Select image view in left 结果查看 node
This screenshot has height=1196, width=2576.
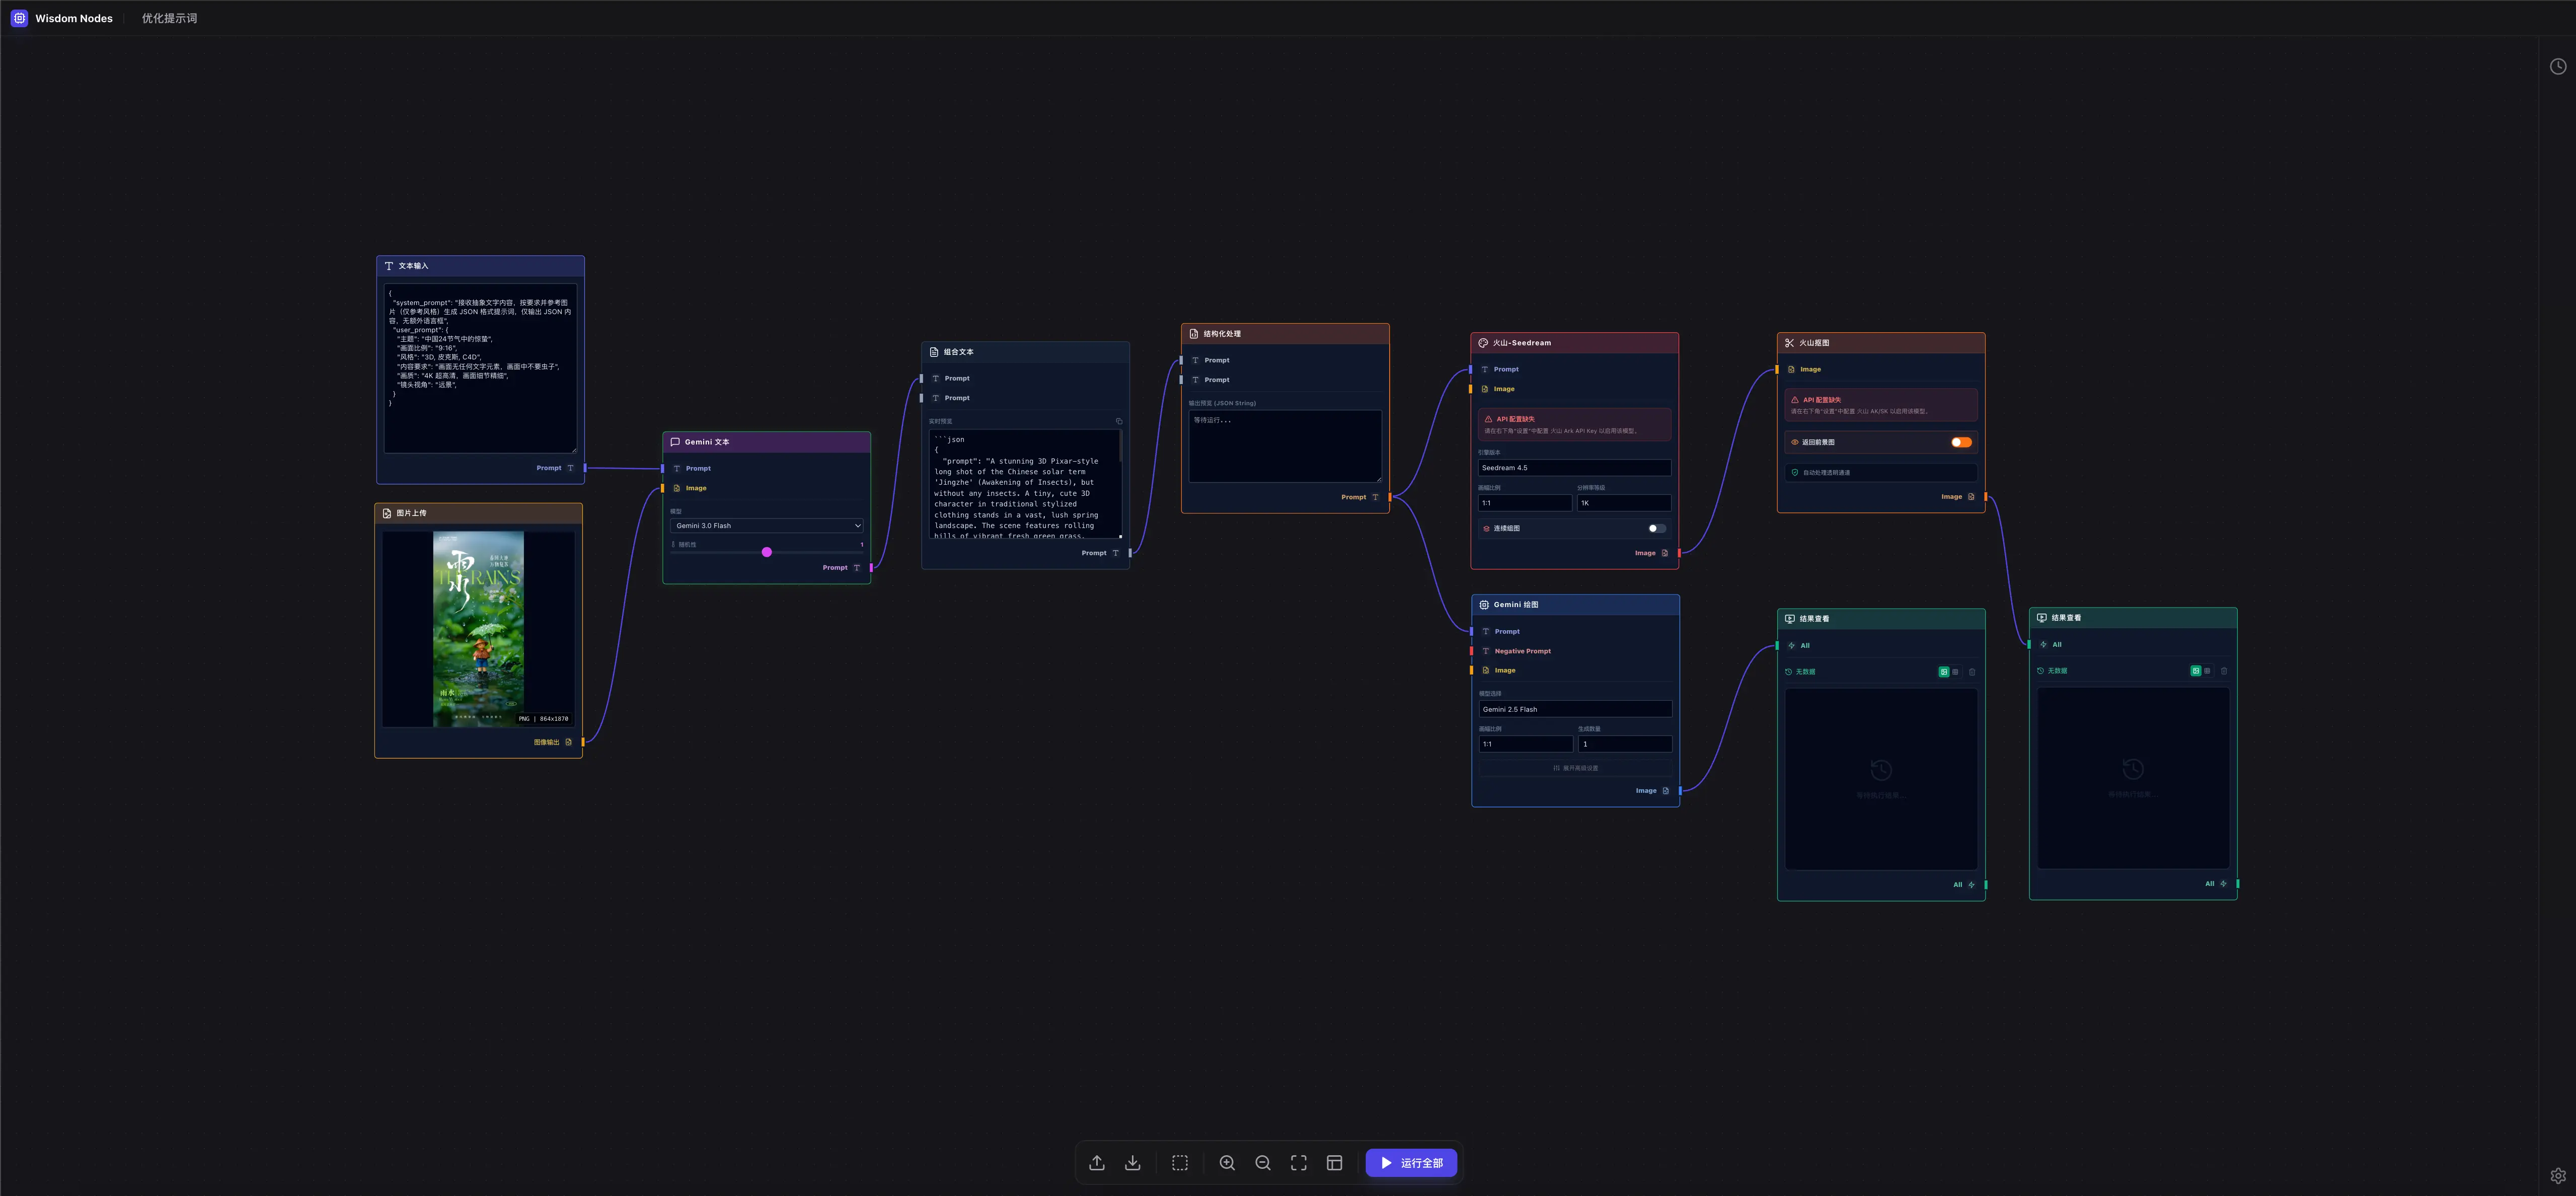(1944, 672)
